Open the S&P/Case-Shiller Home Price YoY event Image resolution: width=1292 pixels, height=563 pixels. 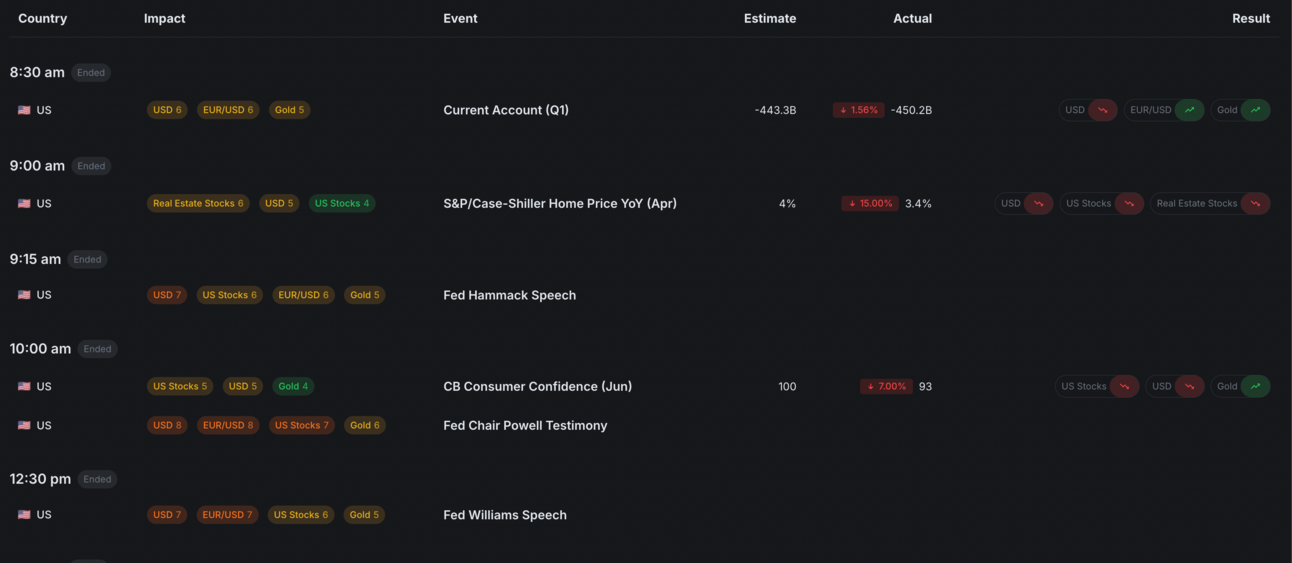tap(560, 203)
